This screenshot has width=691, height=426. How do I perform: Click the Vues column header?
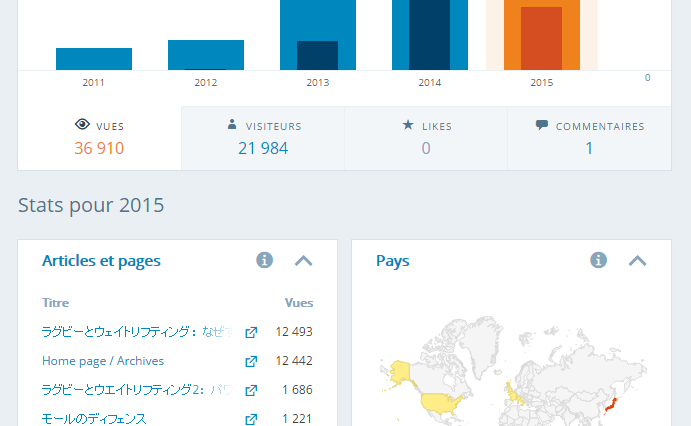click(299, 303)
